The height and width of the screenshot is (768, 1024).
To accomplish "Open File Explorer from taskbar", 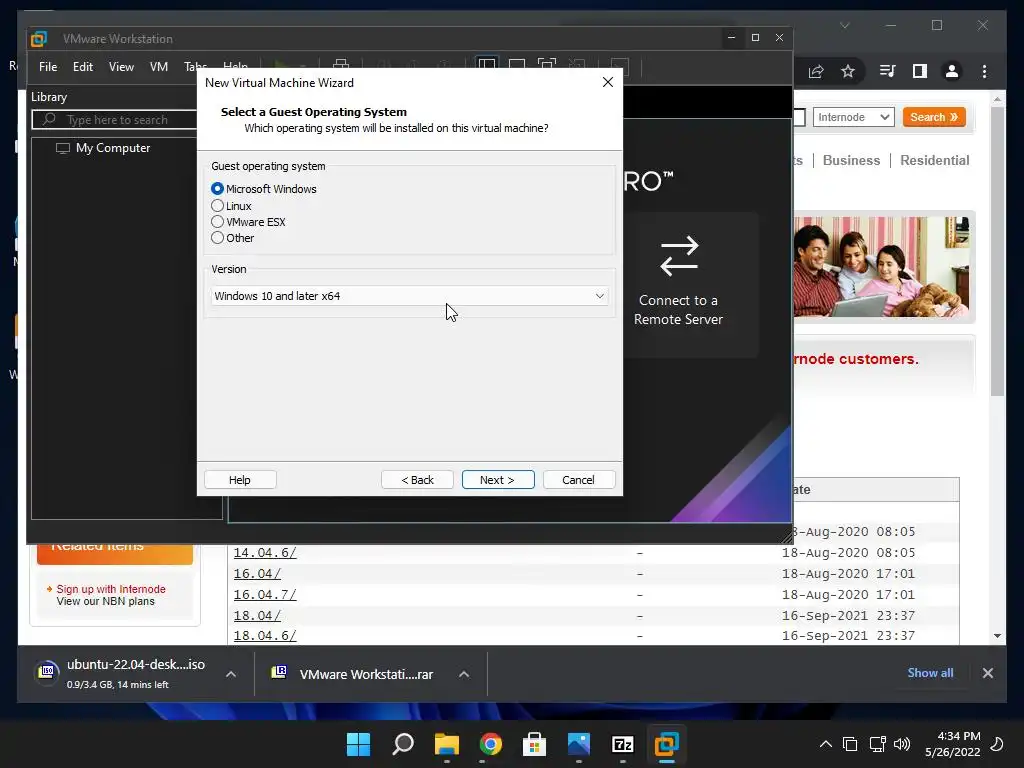I will pos(447,744).
